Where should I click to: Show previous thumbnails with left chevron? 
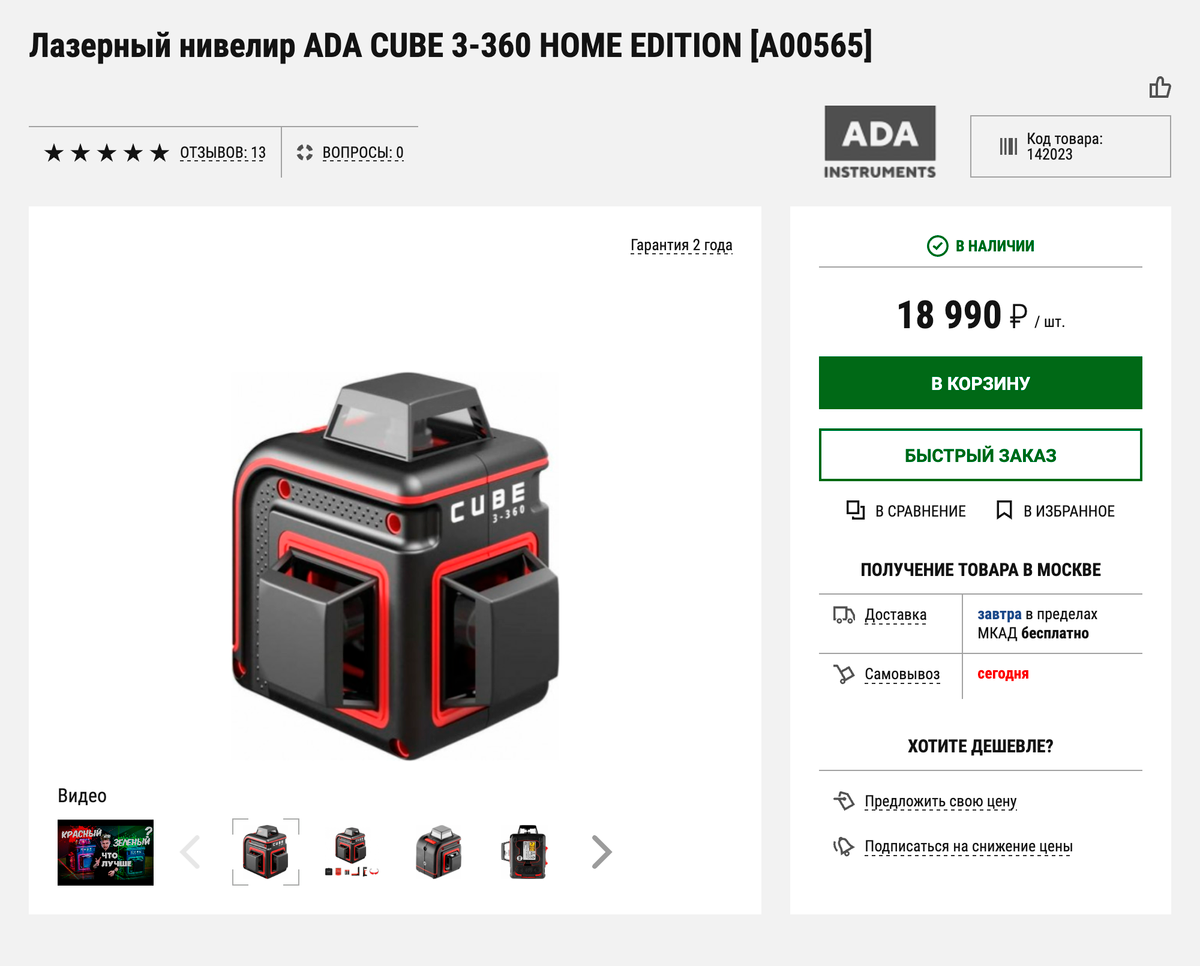click(190, 852)
